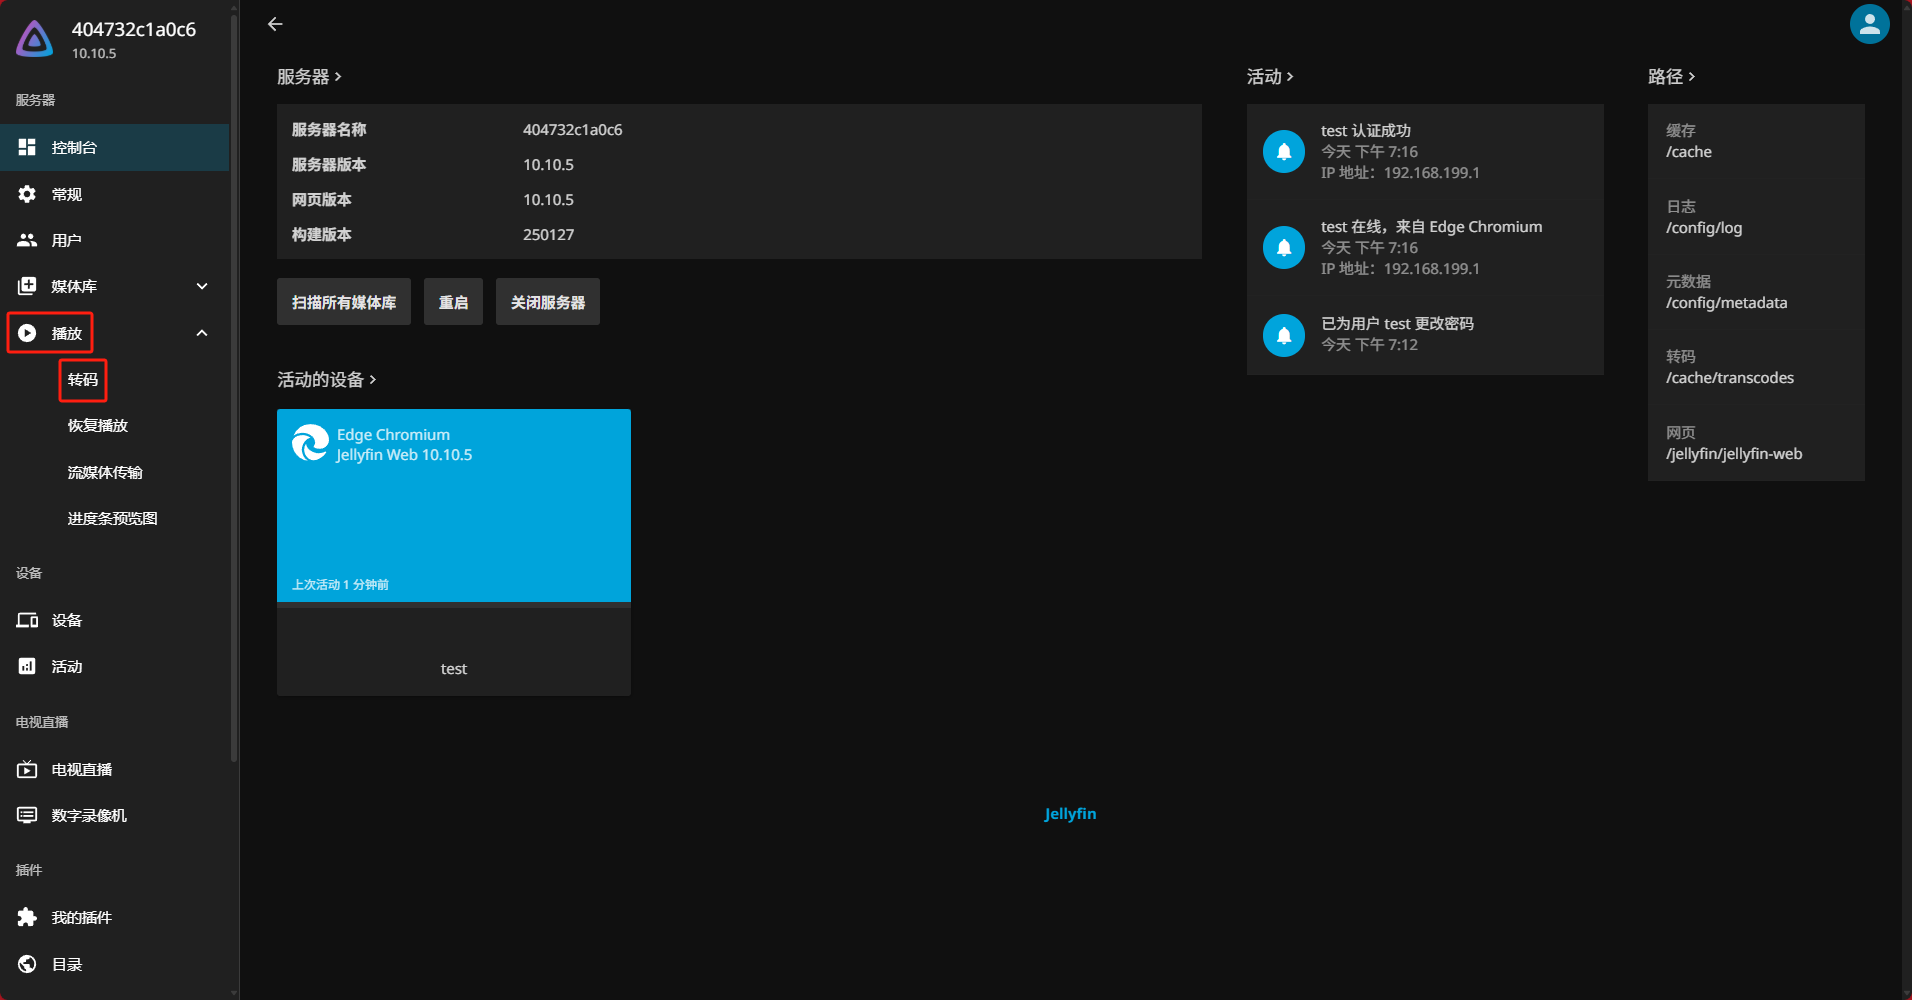Go back using the arrow icon
The width and height of the screenshot is (1912, 1000).
275,24
